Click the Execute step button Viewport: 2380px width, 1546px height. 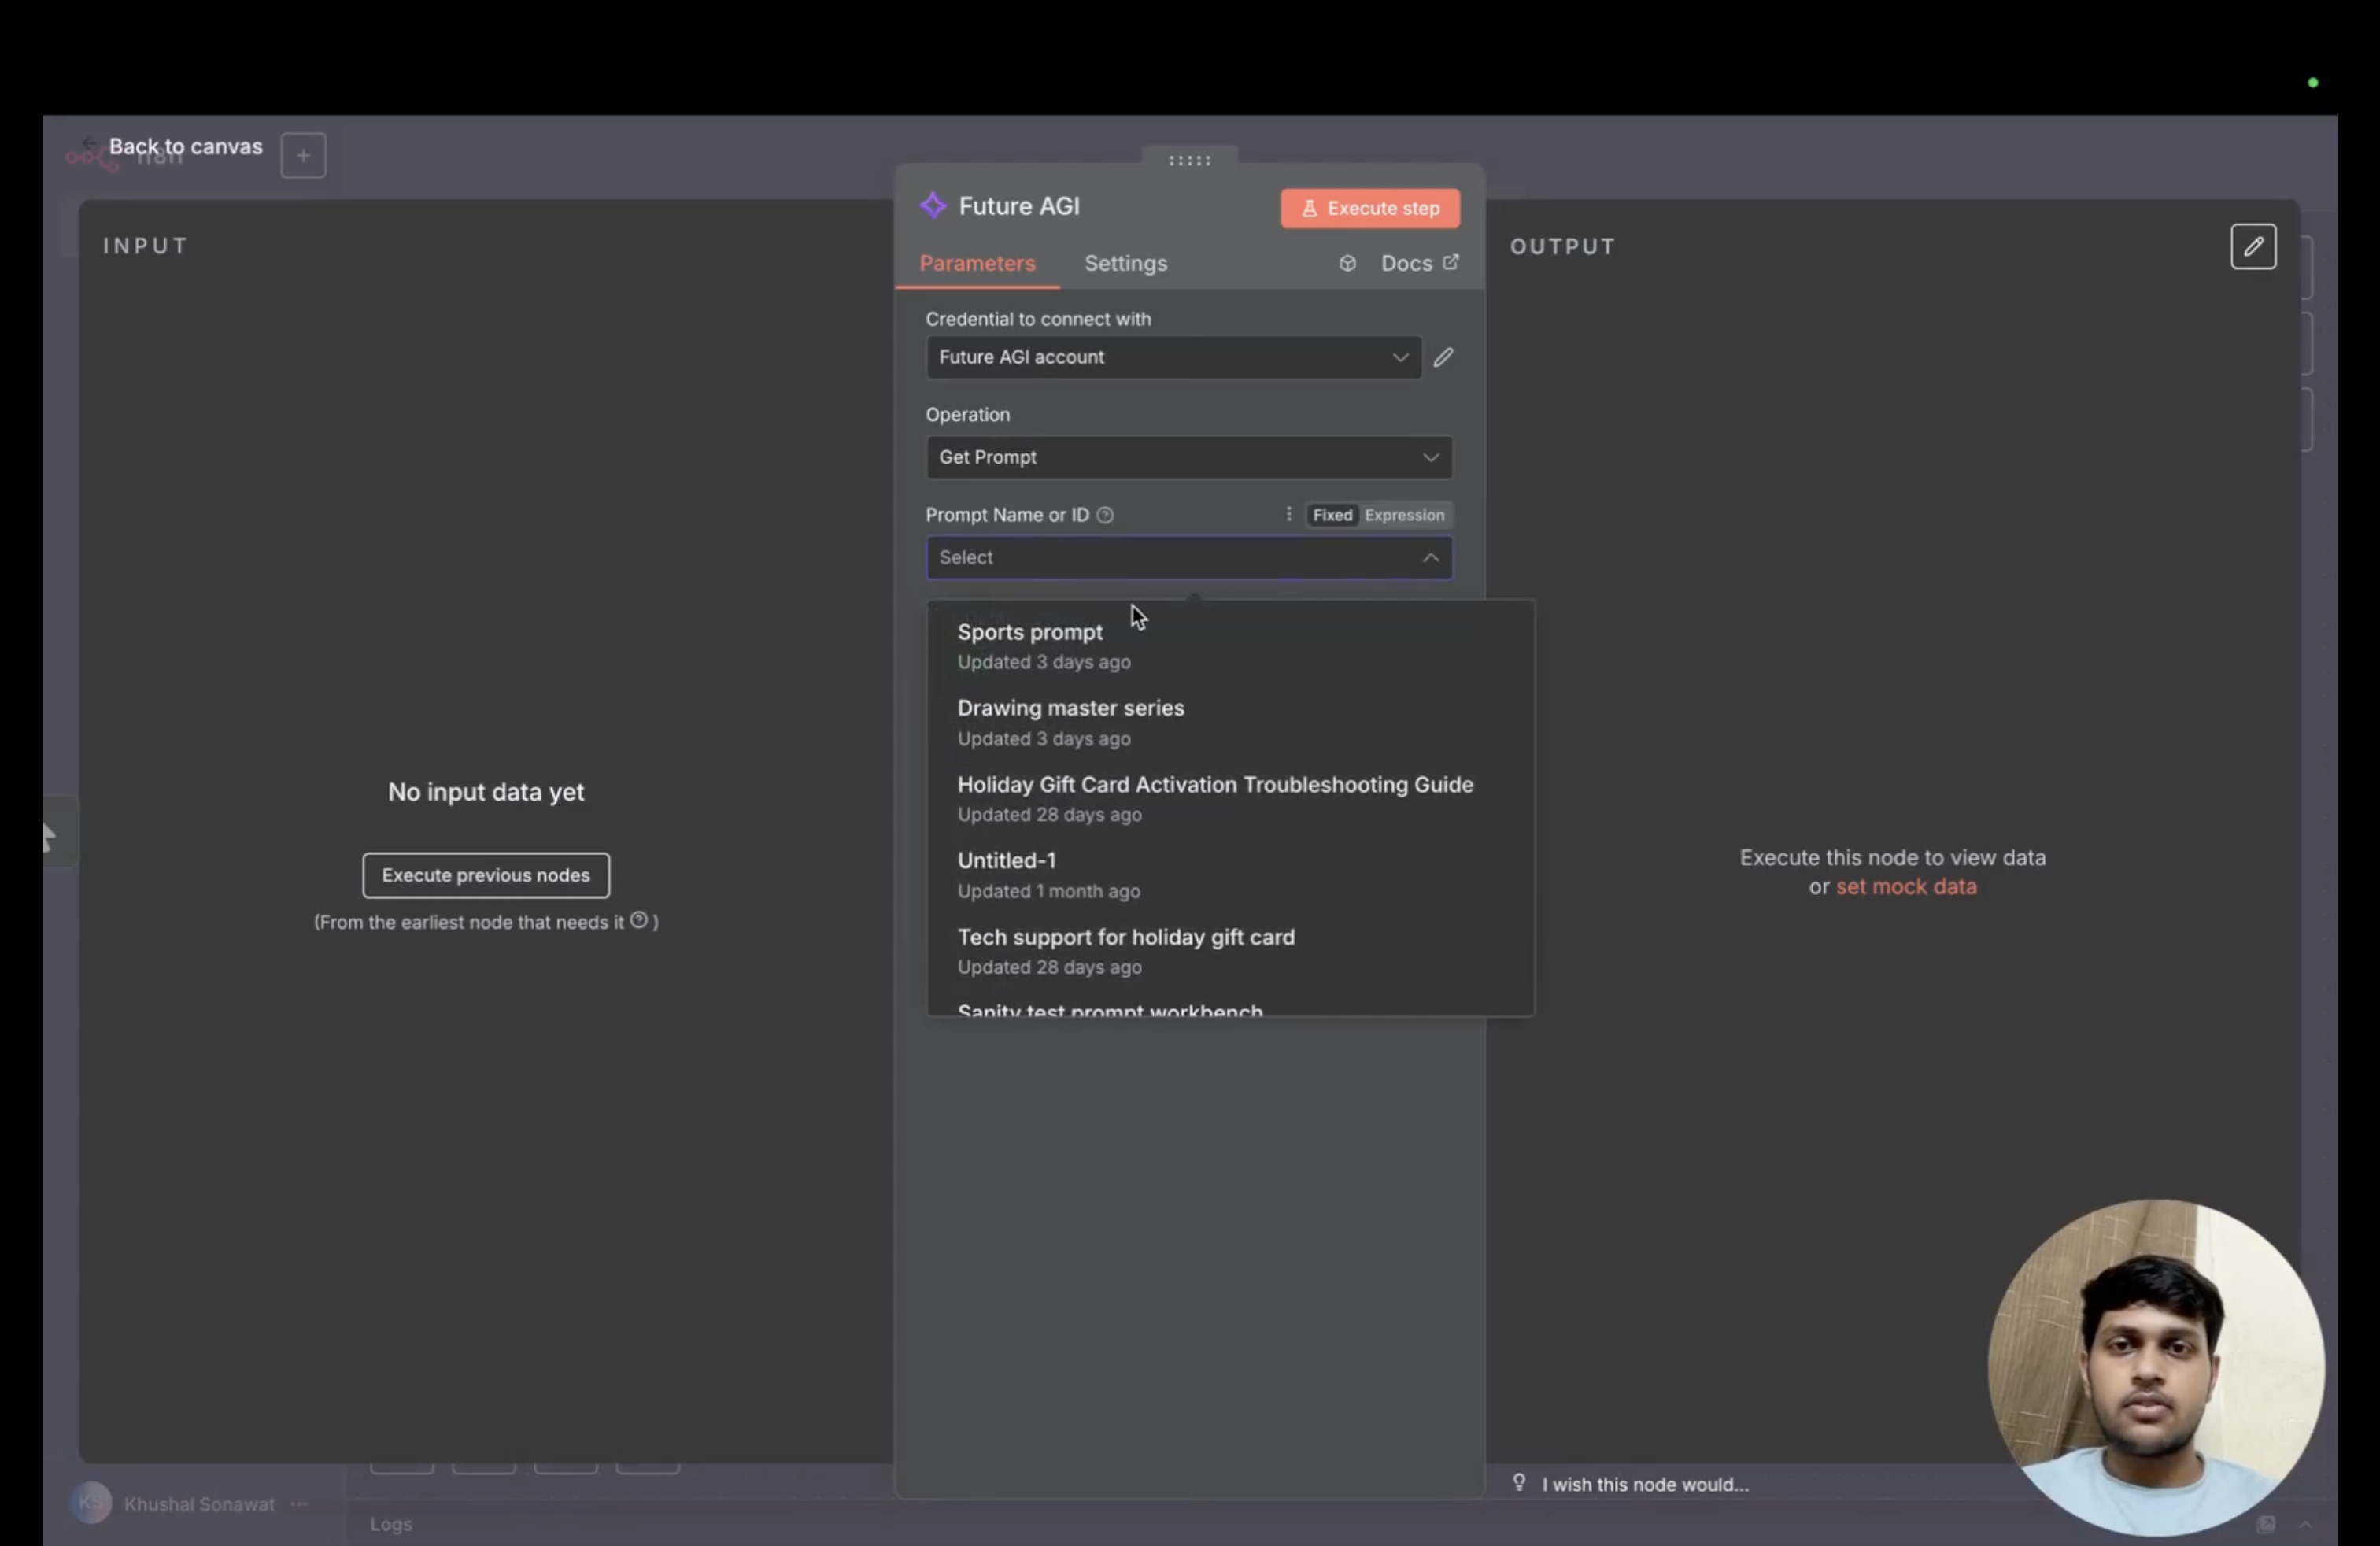[x=1369, y=208]
